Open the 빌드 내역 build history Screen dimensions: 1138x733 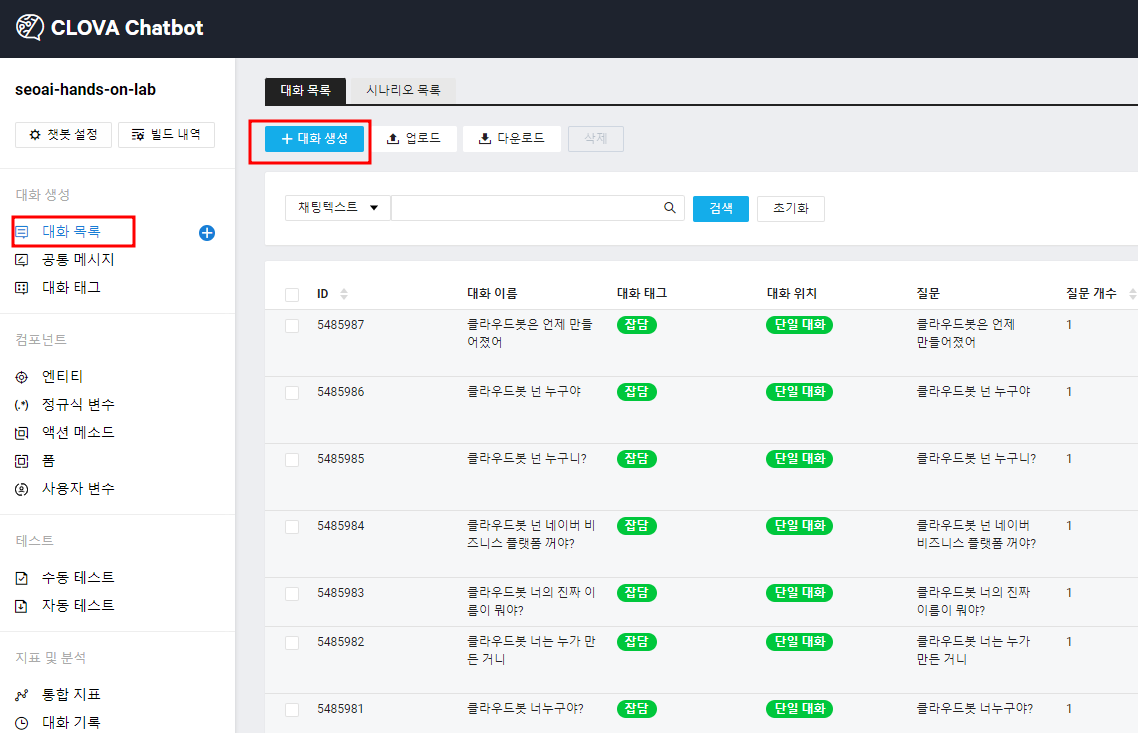(166, 134)
